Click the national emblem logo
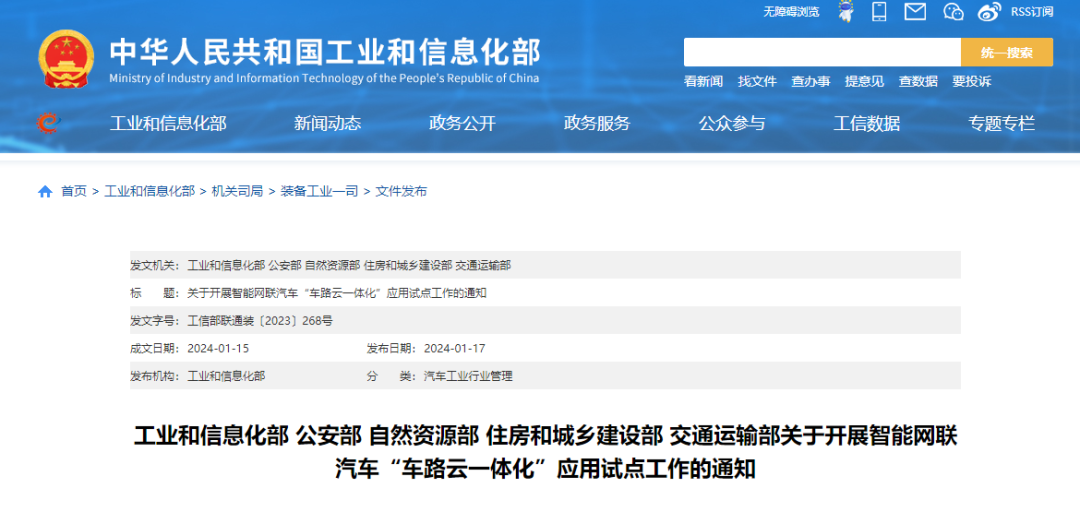This screenshot has height=512, width=1080. point(65,60)
